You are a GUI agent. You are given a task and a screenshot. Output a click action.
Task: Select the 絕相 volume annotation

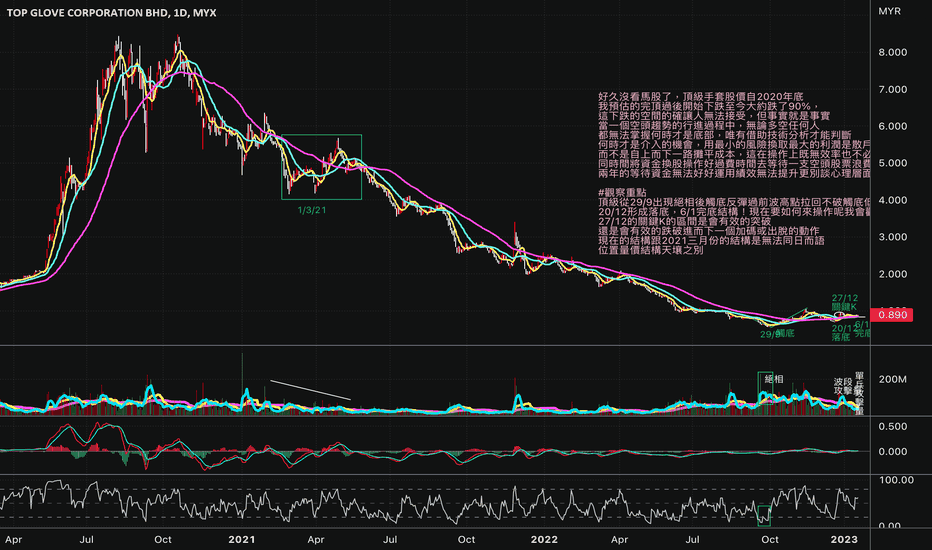[774, 379]
